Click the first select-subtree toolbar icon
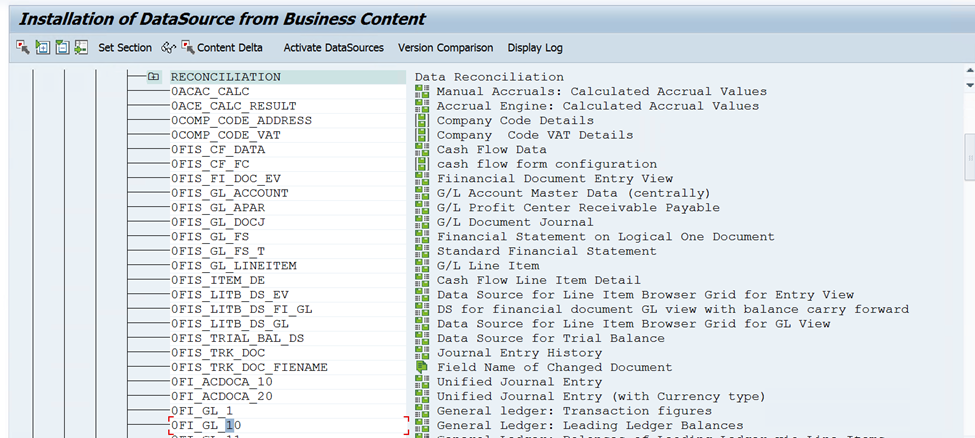This screenshot has height=438, width=975. [23, 47]
